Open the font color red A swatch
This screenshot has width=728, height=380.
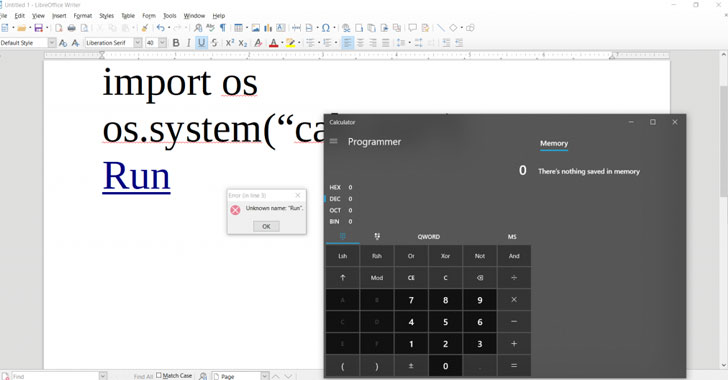[273, 43]
